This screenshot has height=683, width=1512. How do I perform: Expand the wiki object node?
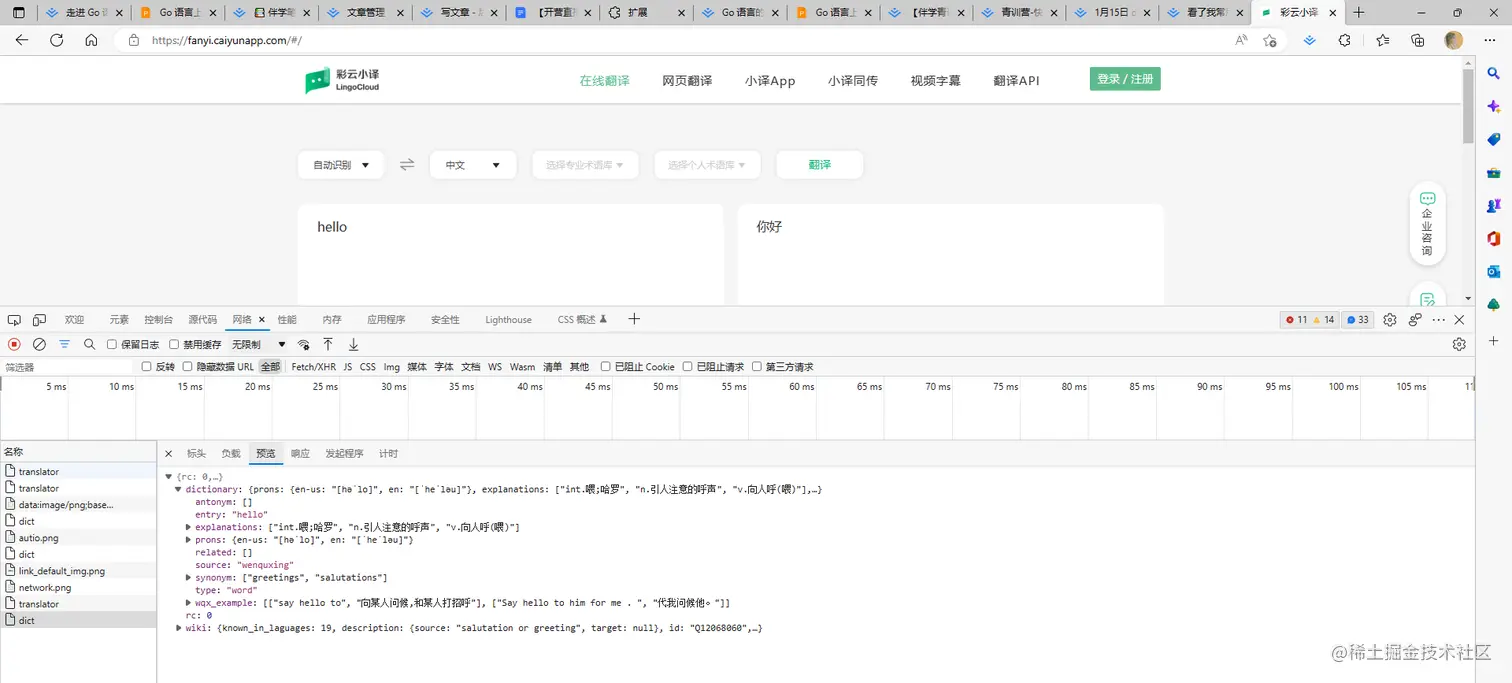[x=179, y=628]
